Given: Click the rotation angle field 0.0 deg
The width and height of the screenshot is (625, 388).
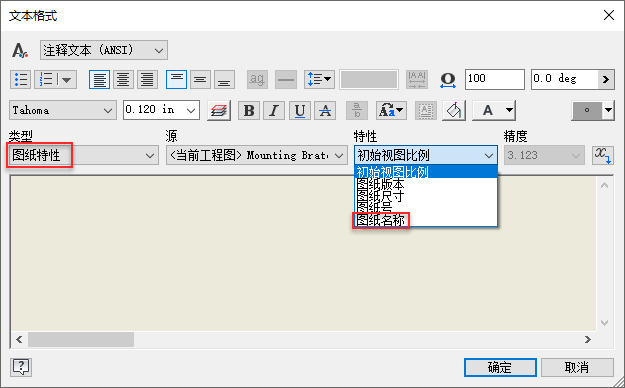Looking at the screenshot, I should [564, 79].
